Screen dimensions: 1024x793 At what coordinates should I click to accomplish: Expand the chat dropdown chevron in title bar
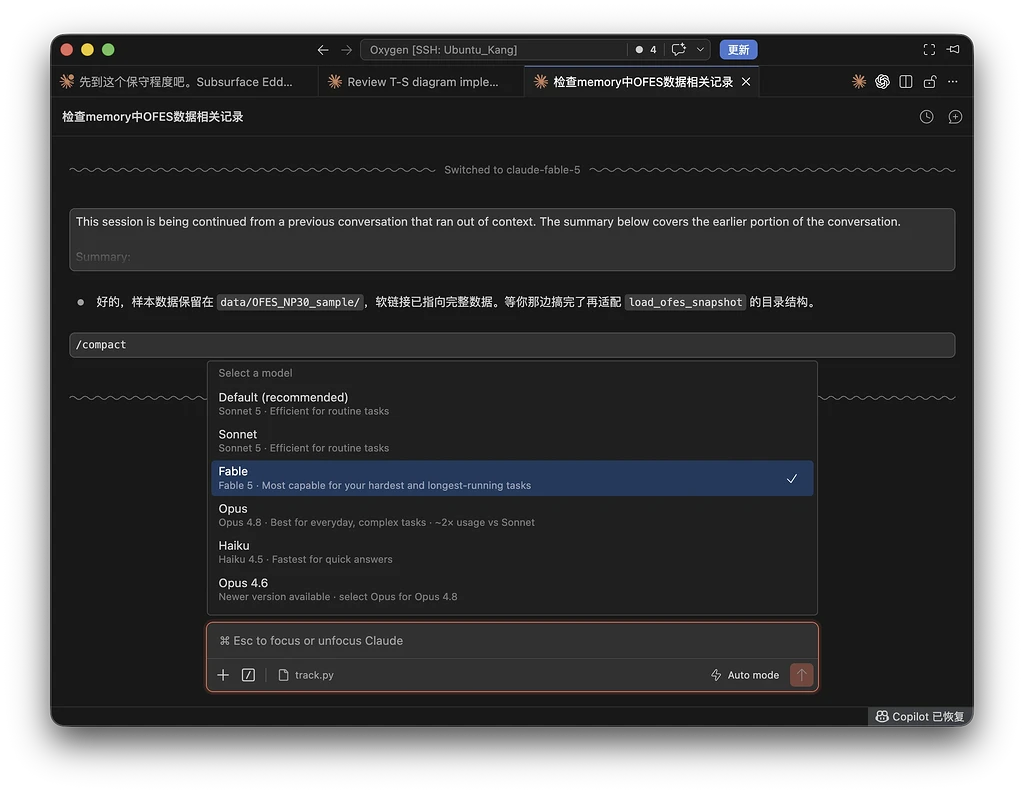point(700,50)
